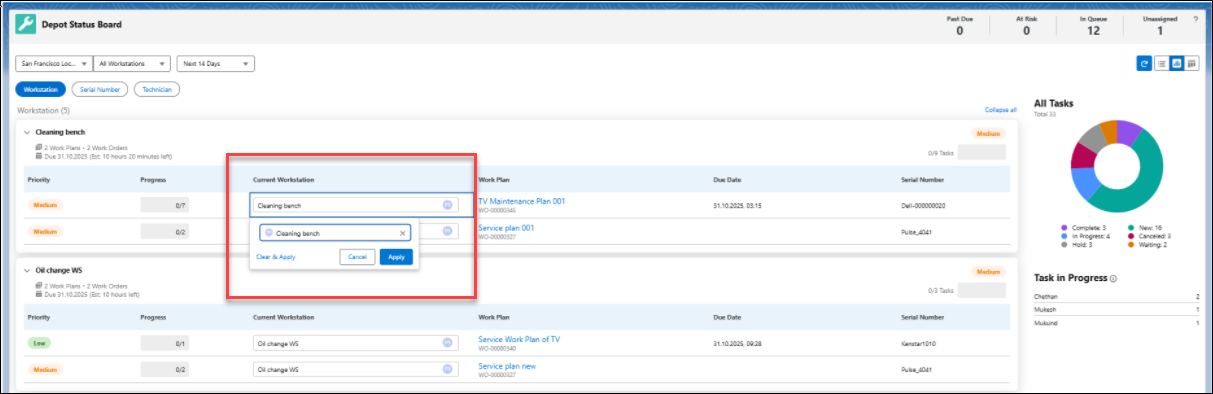Click the Mukund row in Task in Progress
This screenshot has height=394, width=1213.
click(x=1116, y=323)
